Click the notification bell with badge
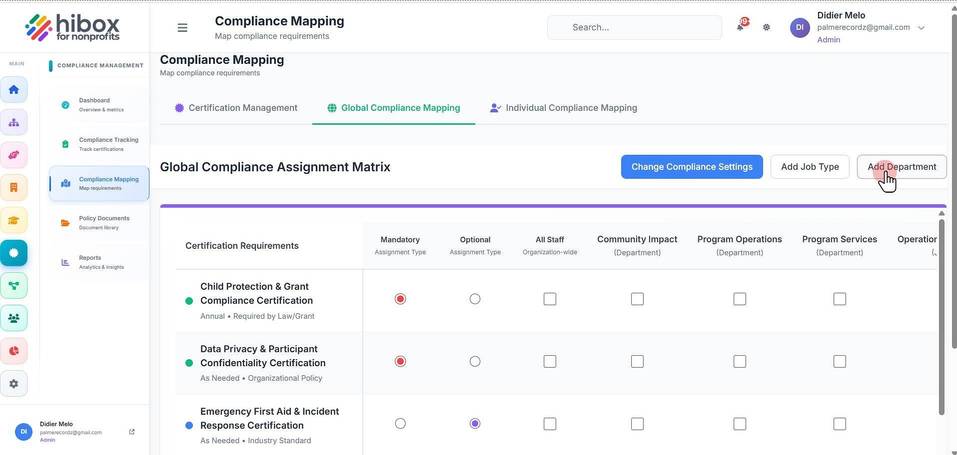This screenshot has height=455, width=957. (742, 26)
